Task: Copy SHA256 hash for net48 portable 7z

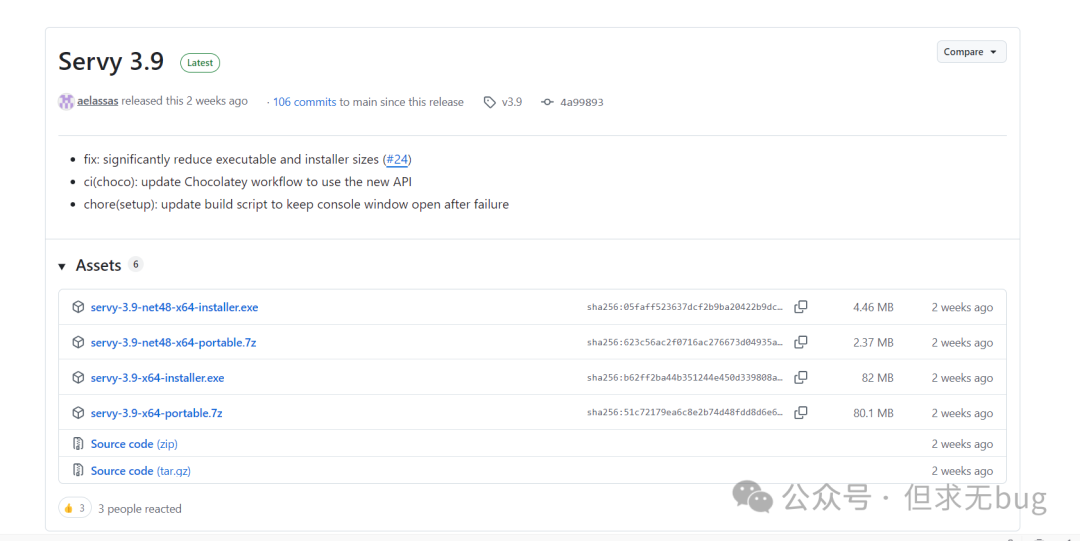Action: (800, 343)
